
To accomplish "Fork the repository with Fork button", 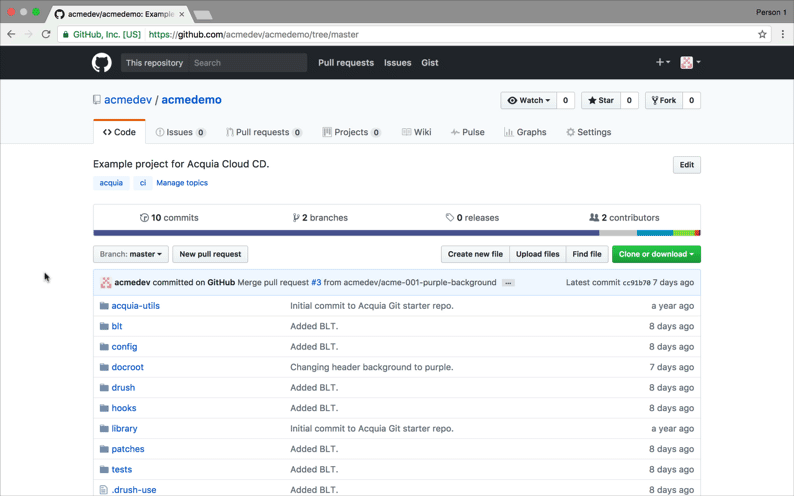I will point(663,101).
